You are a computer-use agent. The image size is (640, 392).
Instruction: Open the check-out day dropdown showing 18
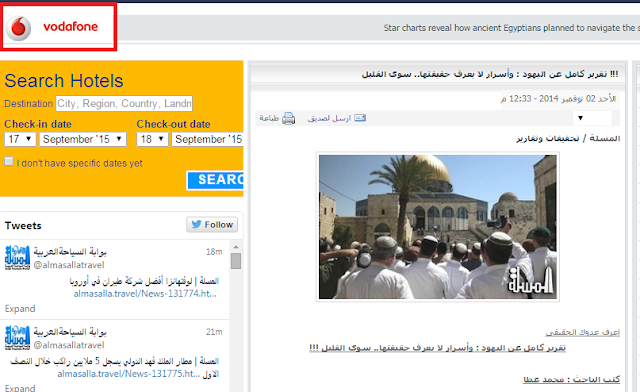152,139
